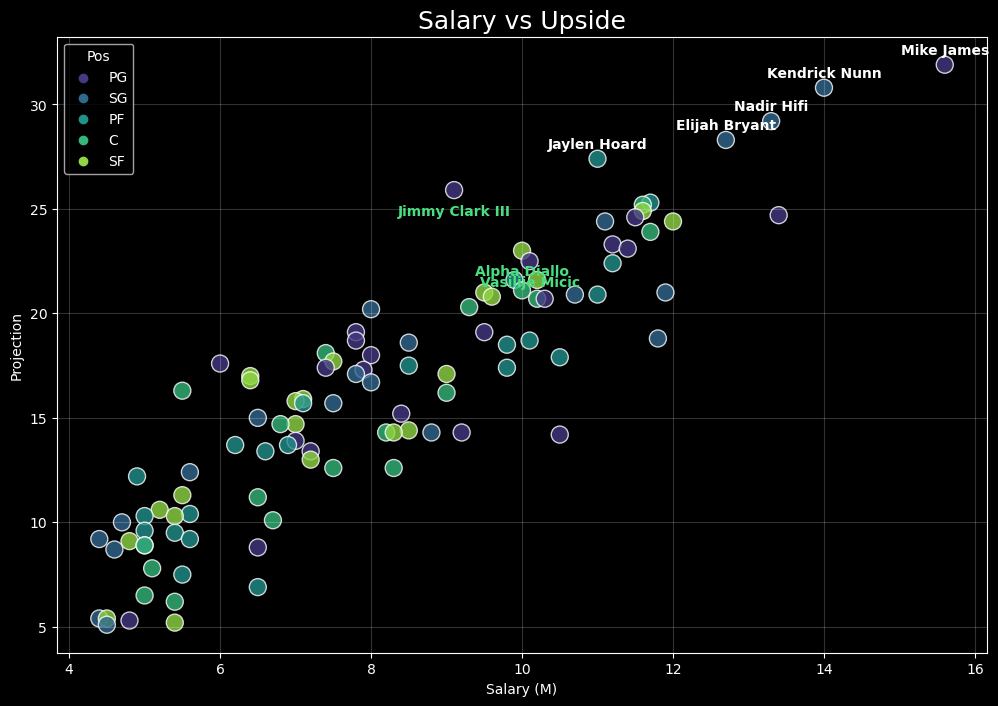The height and width of the screenshot is (706, 998).
Task: Select the Jaylen Hoard data point
Action: 597,159
